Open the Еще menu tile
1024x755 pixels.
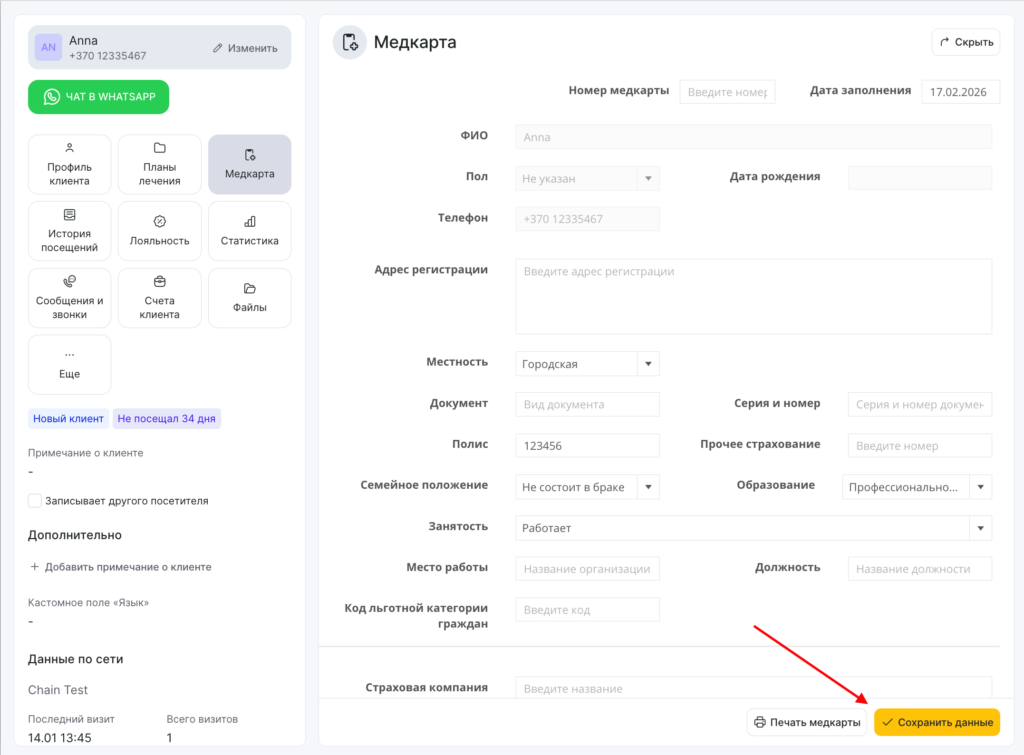click(x=69, y=364)
